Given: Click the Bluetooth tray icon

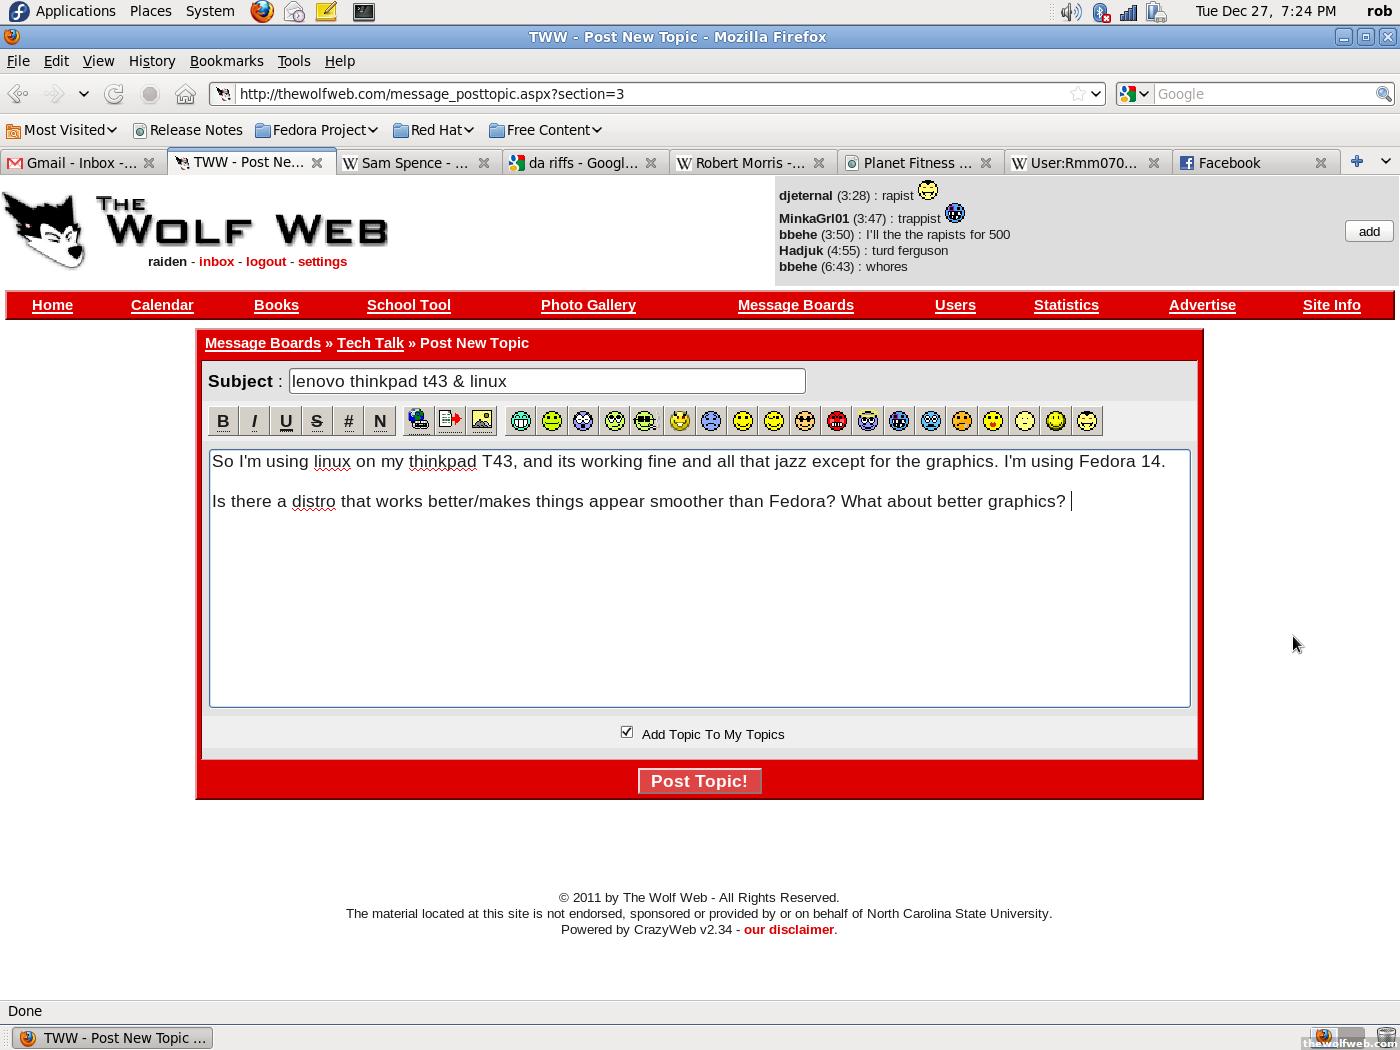Looking at the screenshot, I should [x=1100, y=12].
